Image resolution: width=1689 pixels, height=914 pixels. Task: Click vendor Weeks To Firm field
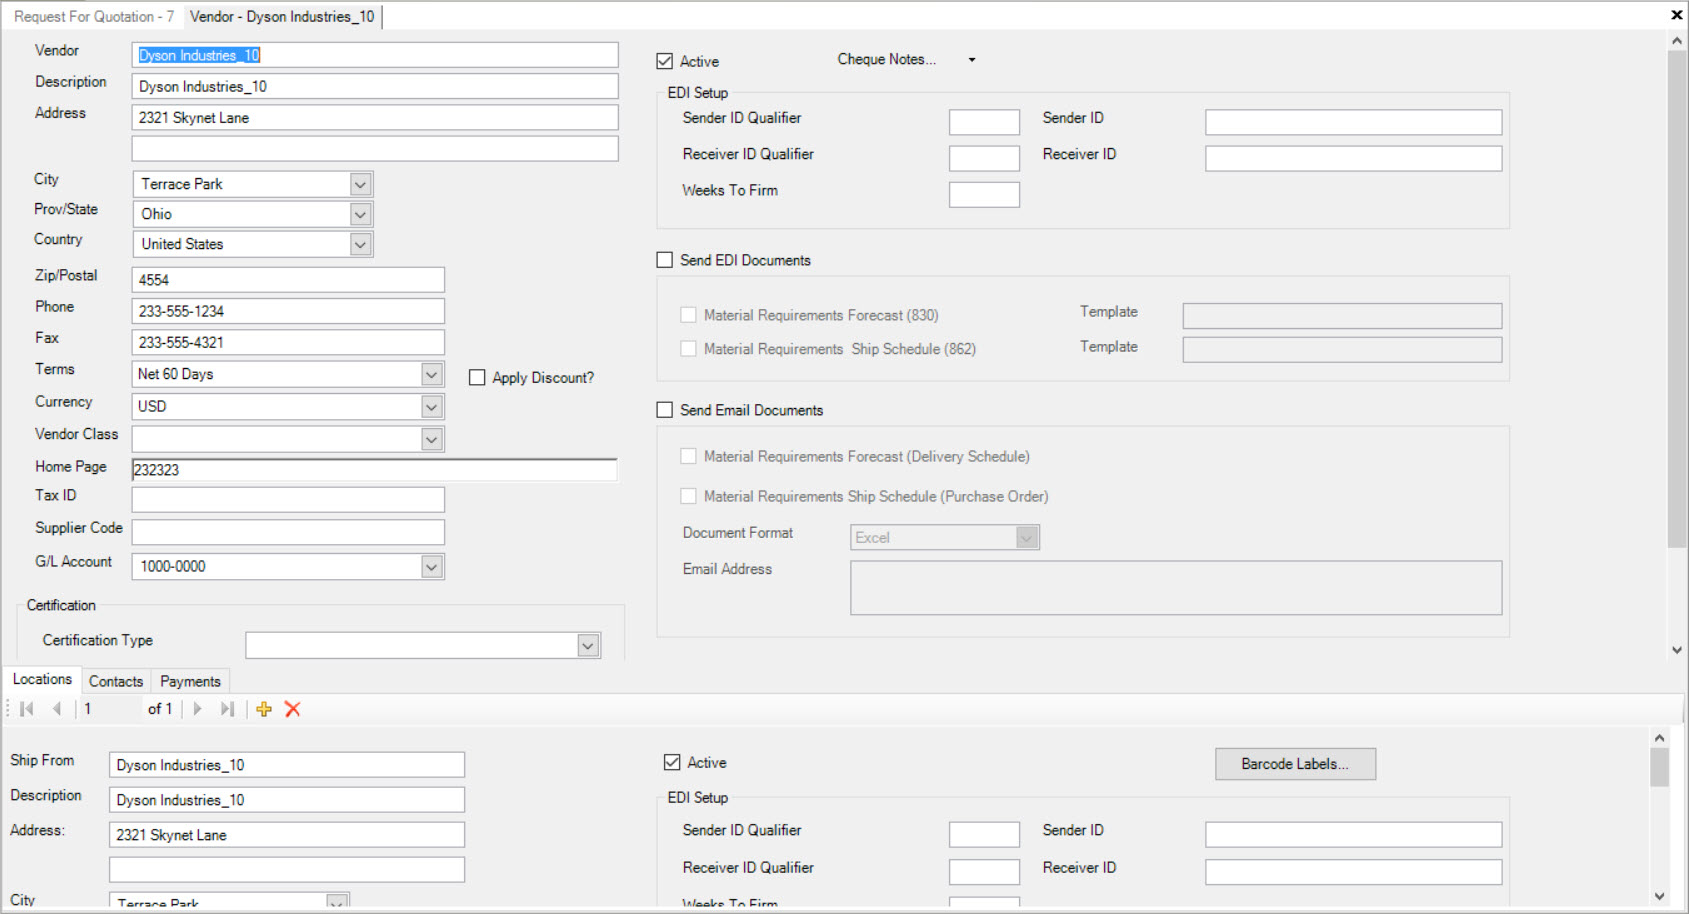984,194
